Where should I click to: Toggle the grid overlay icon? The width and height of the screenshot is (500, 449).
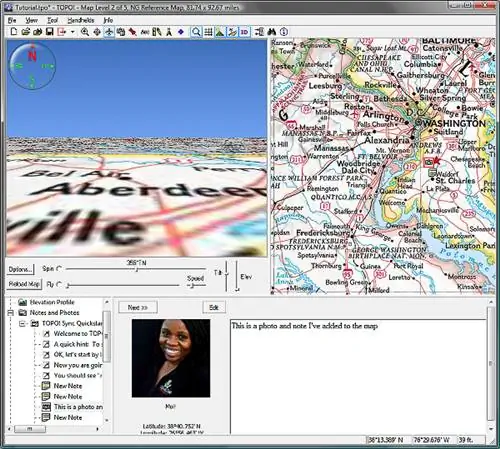click(x=208, y=32)
